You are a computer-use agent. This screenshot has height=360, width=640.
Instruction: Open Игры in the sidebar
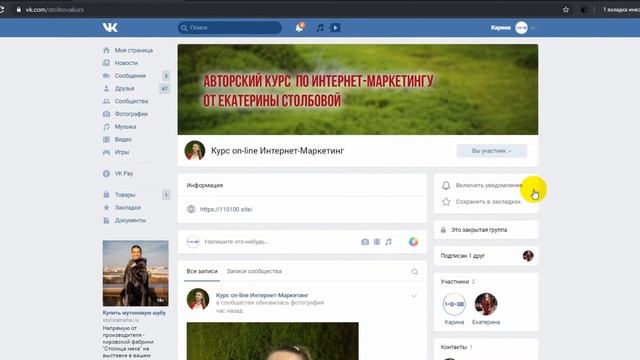coord(122,152)
